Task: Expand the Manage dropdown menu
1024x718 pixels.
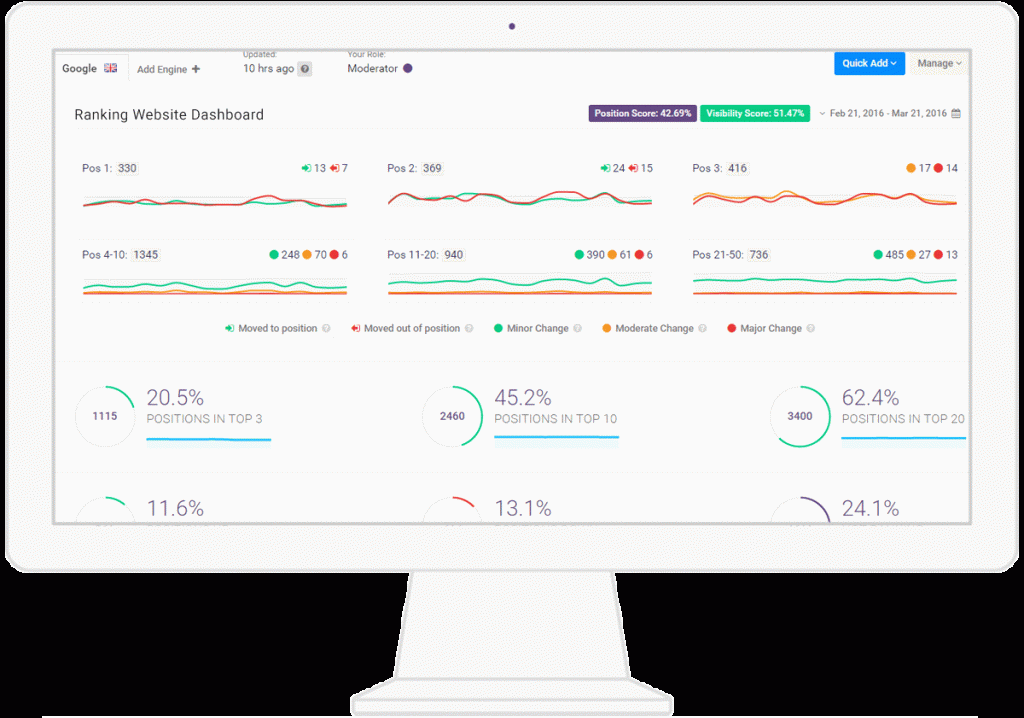Action: point(936,62)
